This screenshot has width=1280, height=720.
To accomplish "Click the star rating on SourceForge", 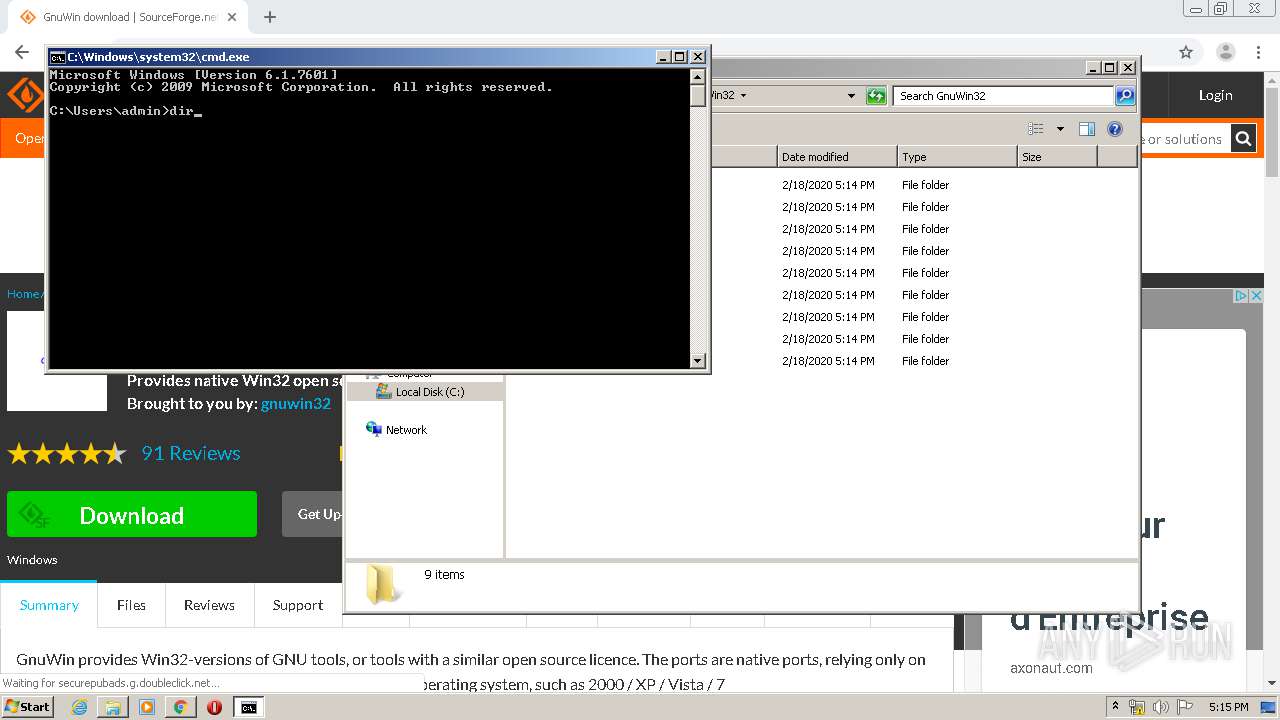I will (67, 454).
